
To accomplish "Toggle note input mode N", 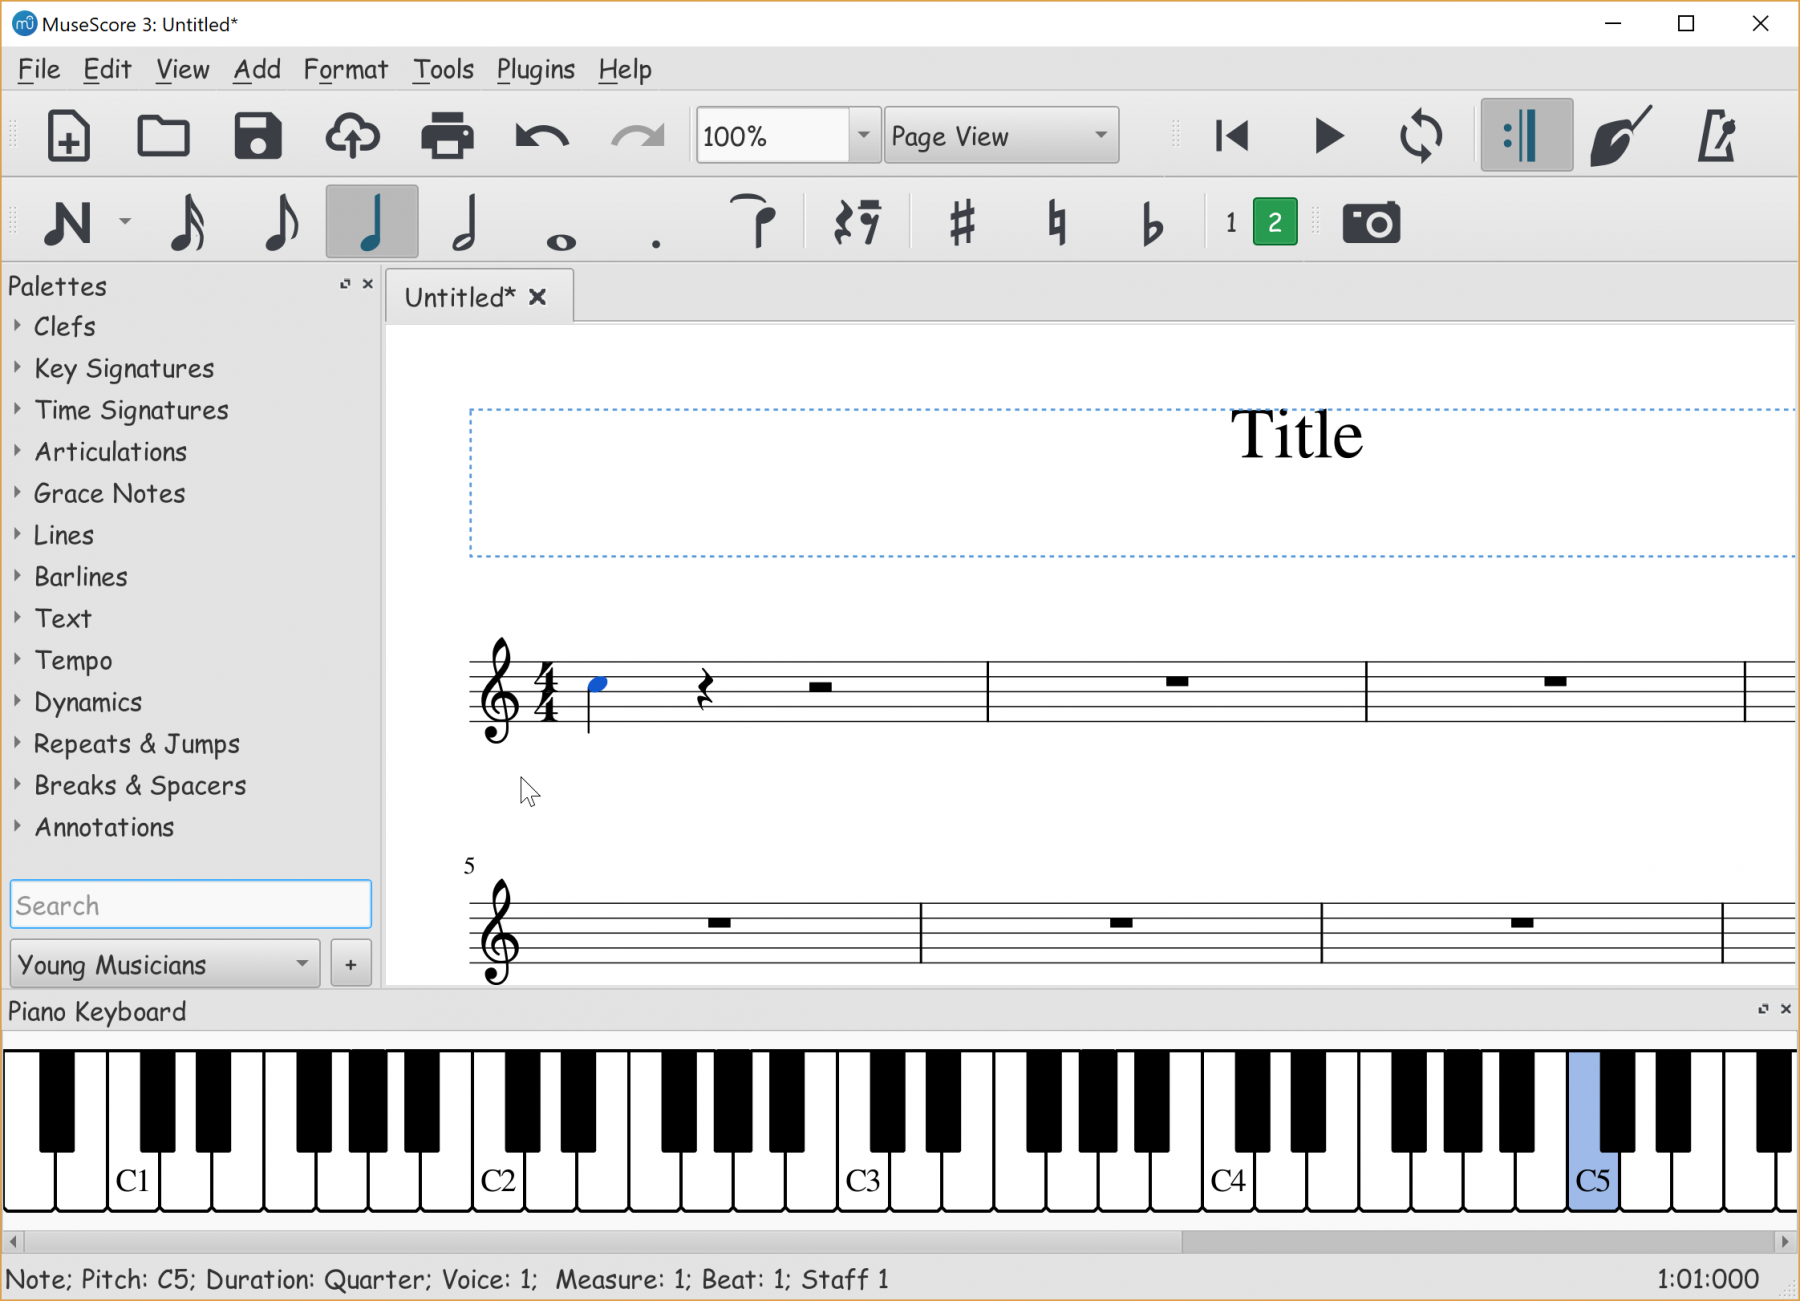I will 67,222.
